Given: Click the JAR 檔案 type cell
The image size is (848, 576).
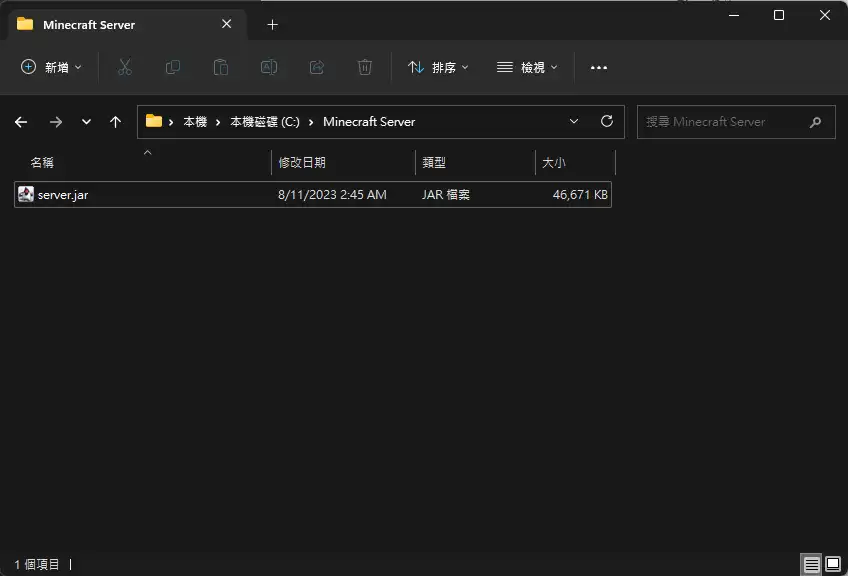Looking at the screenshot, I should pyautogui.click(x=446, y=195).
